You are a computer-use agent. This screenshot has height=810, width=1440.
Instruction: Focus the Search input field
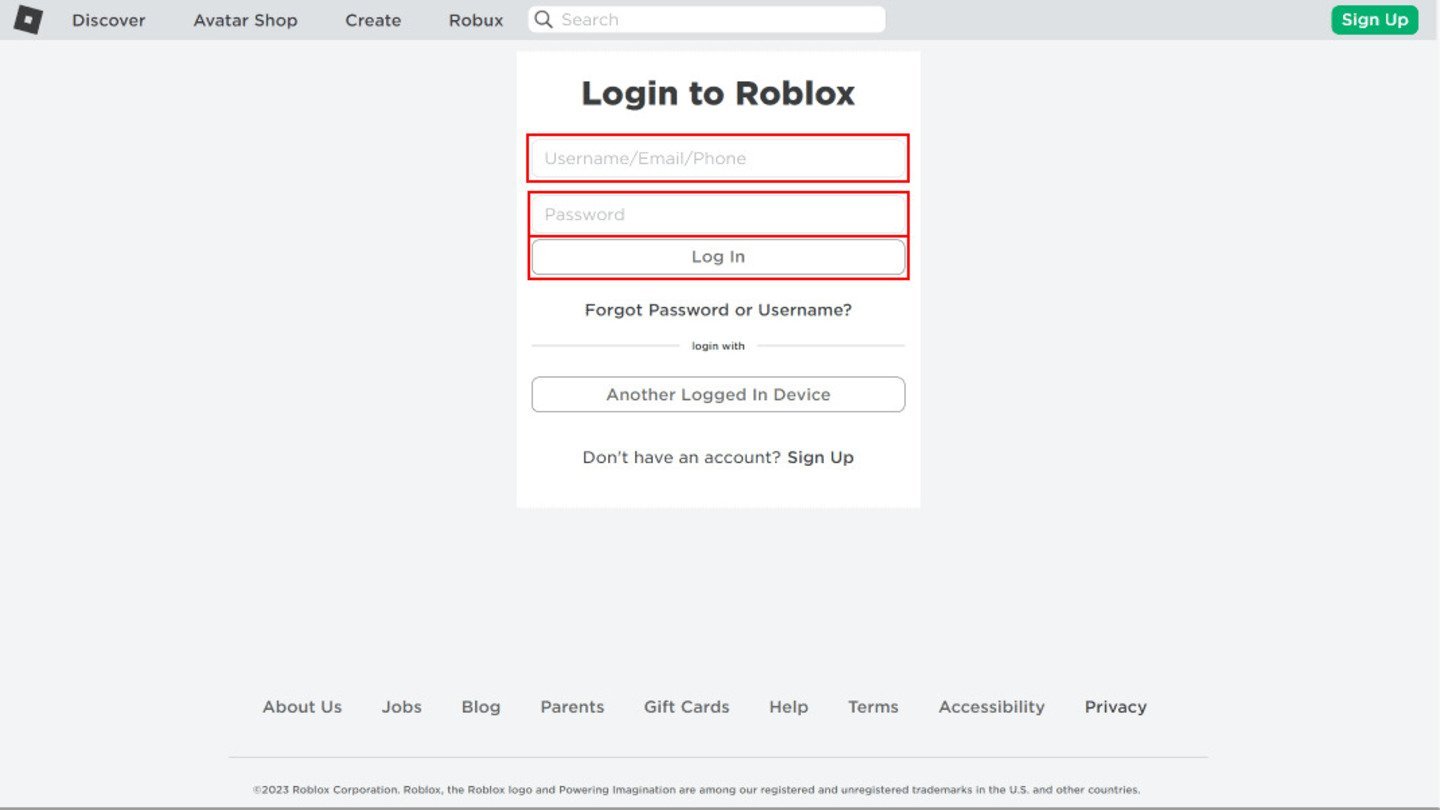tap(707, 20)
